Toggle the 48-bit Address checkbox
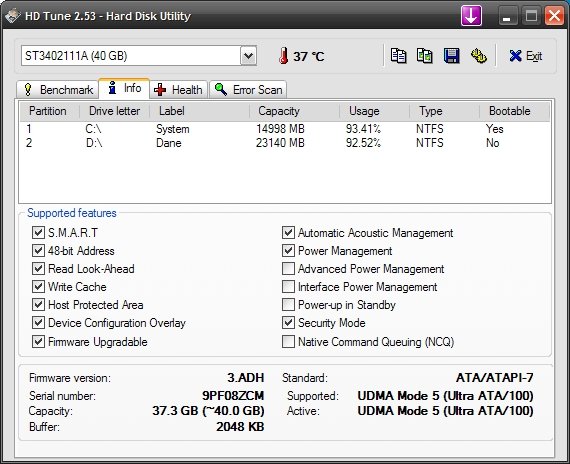 click(x=38, y=251)
